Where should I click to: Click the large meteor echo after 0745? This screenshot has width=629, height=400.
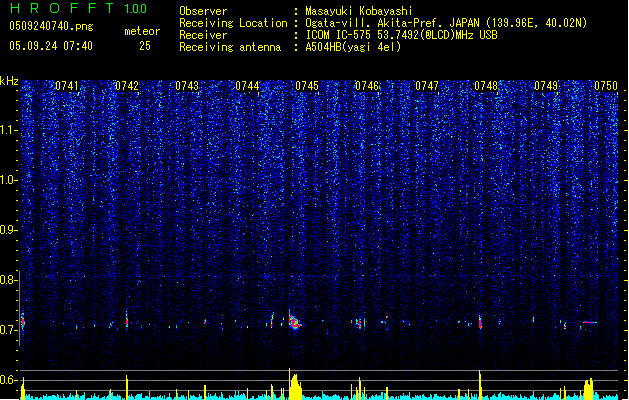[295, 322]
